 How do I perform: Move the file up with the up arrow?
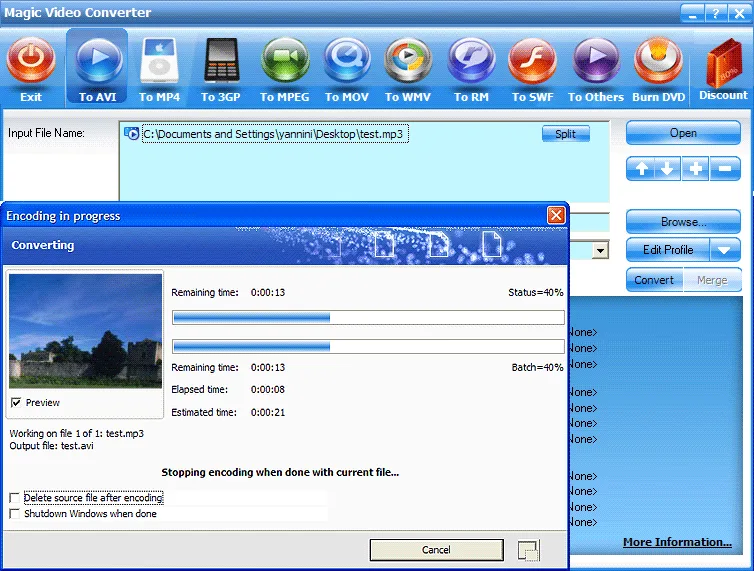641,169
